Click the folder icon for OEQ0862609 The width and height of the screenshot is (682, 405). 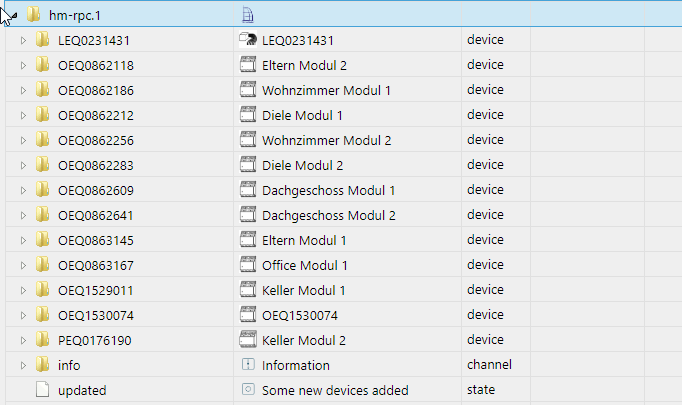[x=42, y=190]
